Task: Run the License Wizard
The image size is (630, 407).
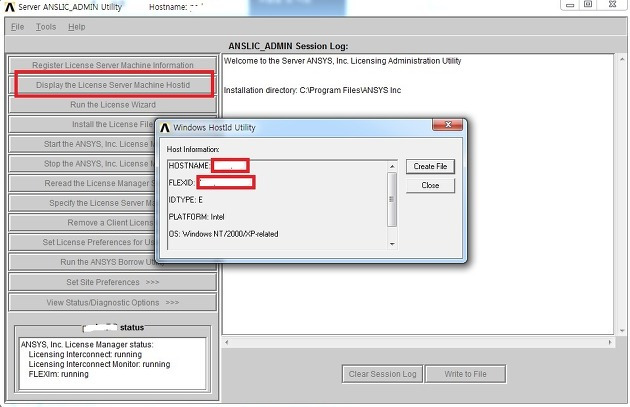Action: [x=112, y=104]
